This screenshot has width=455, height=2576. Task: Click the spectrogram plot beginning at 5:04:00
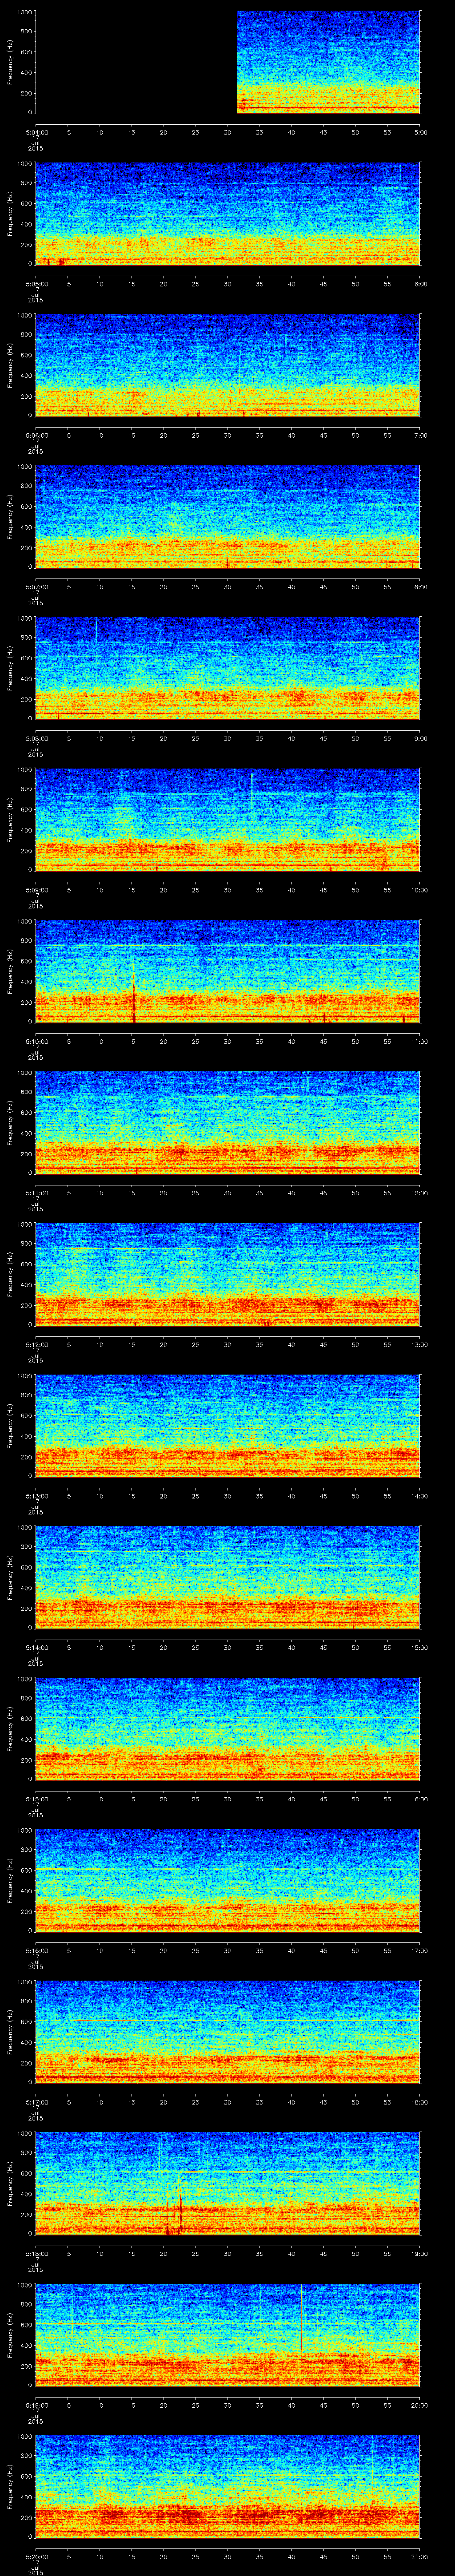pyautogui.click(x=228, y=62)
